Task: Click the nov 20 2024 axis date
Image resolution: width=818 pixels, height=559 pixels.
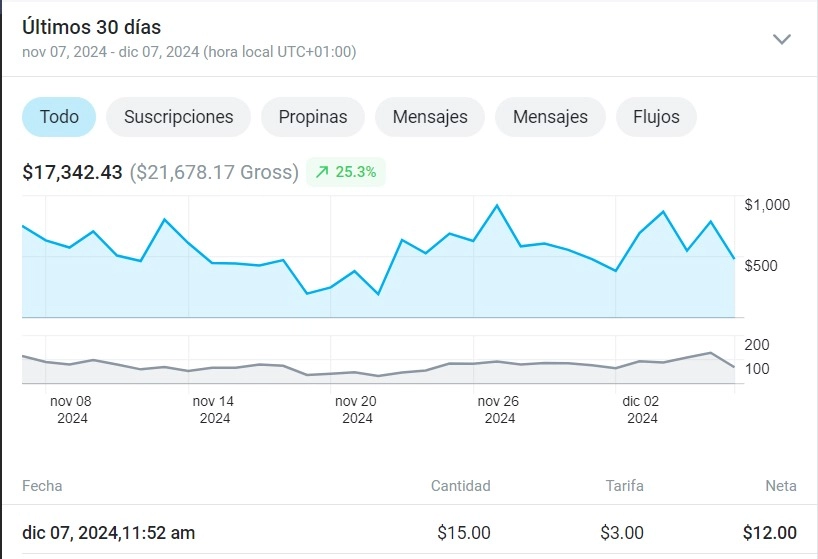Action: tap(356, 410)
